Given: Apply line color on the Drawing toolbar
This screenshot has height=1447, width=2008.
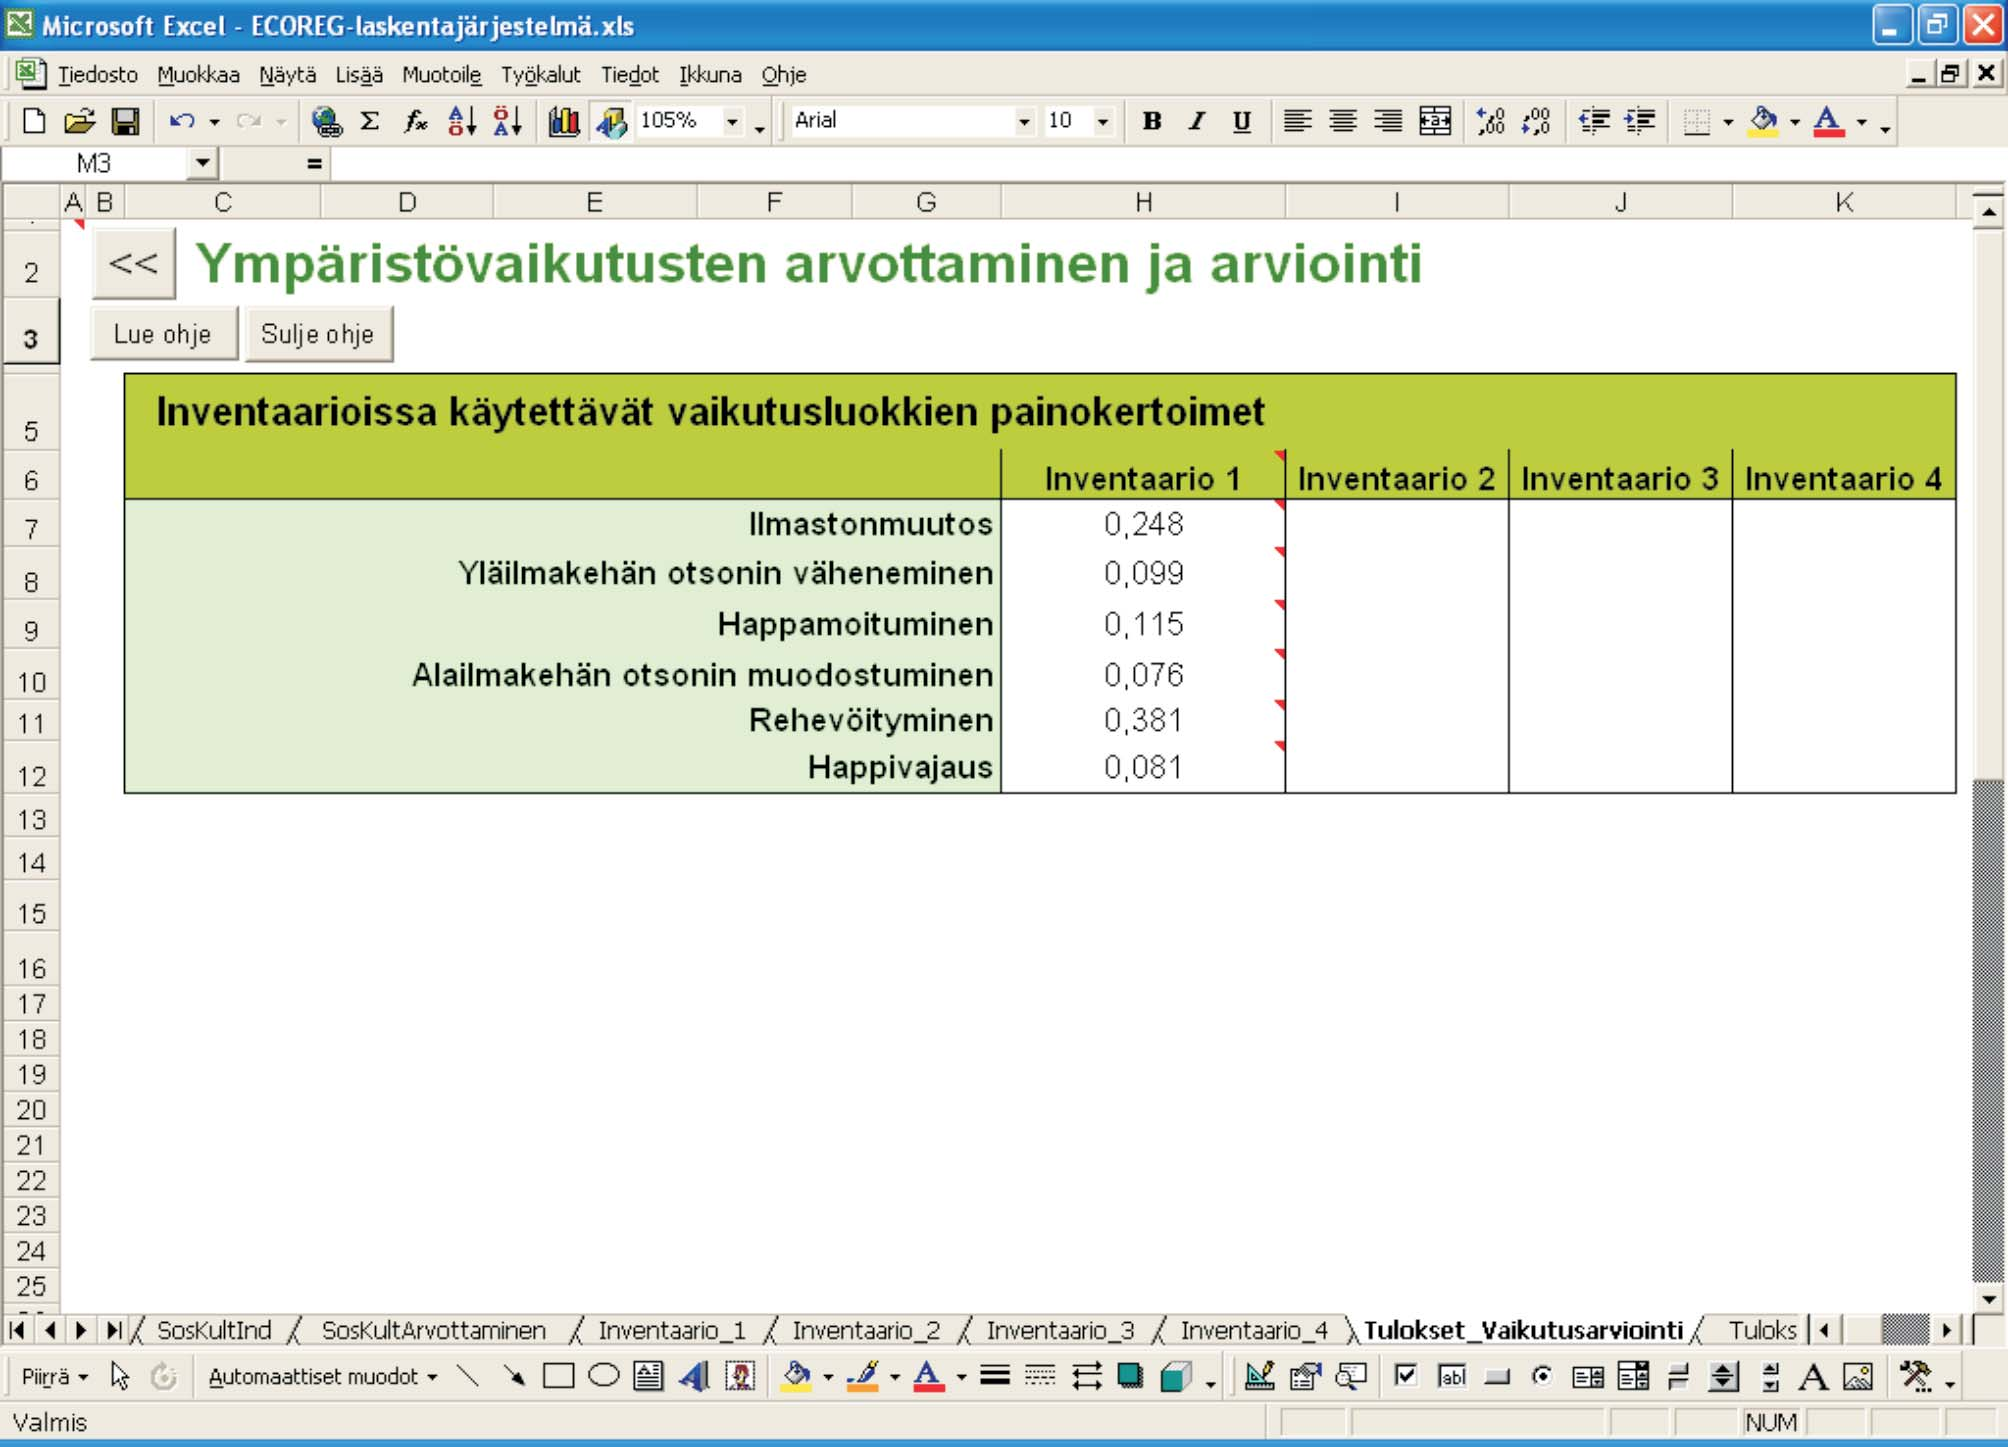Looking at the screenshot, I should click(x=862, y=1376).
